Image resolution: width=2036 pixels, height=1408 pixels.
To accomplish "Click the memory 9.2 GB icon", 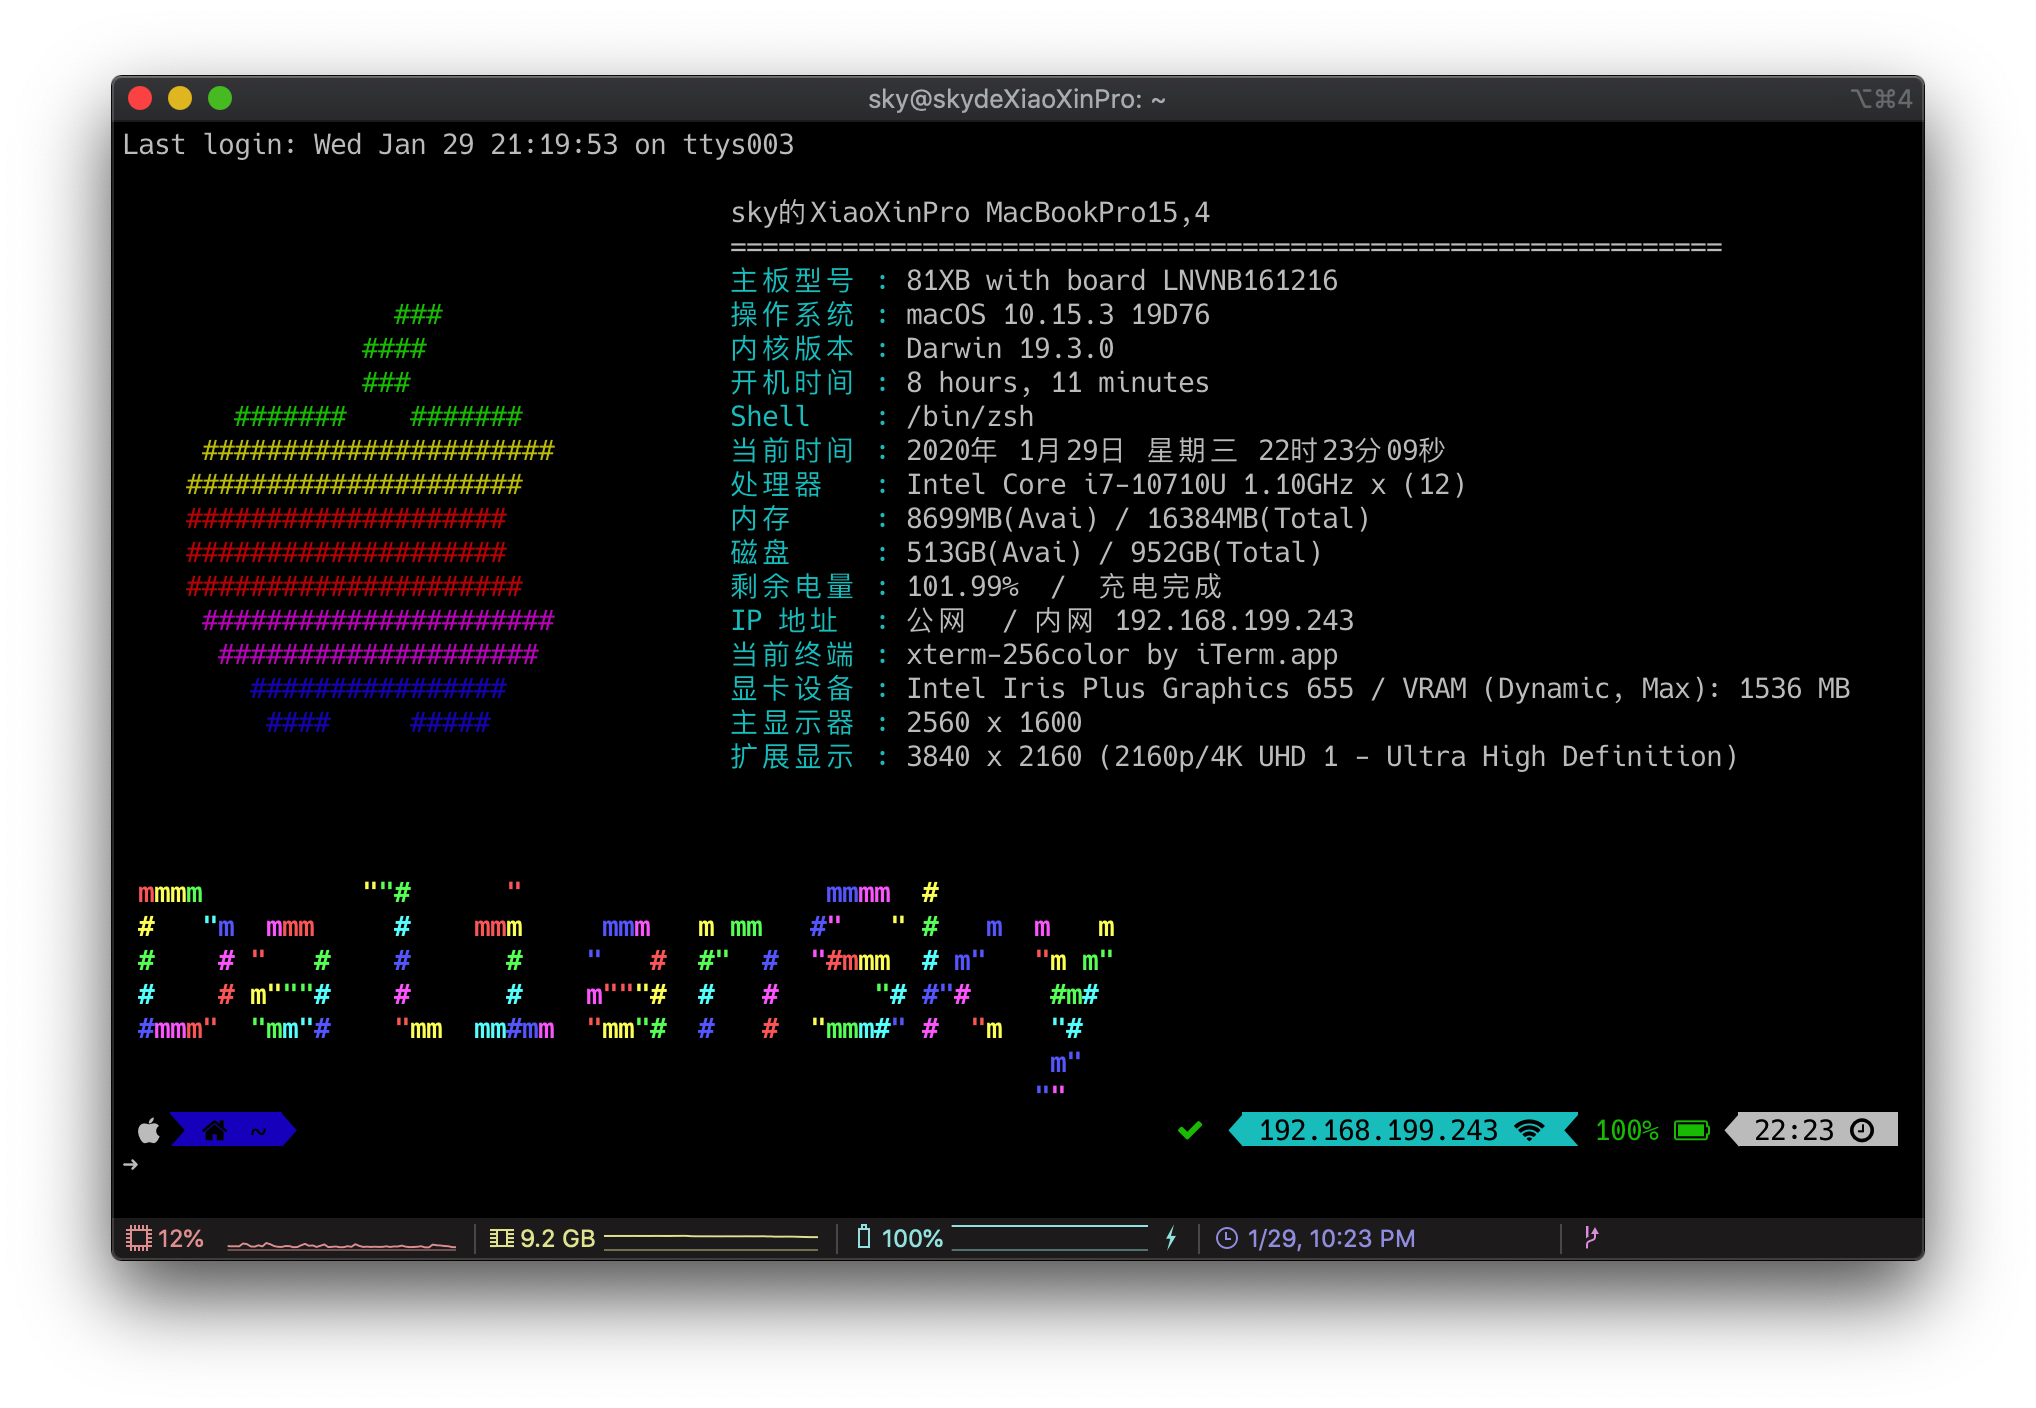I will click(x=502, y=1238).
